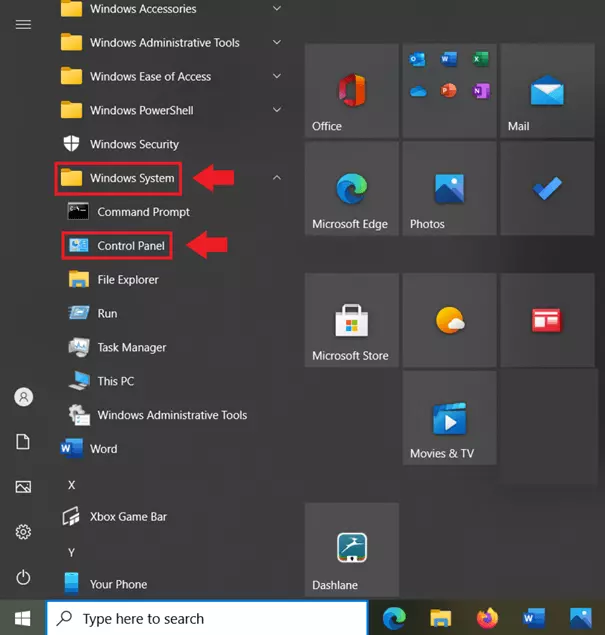Expand Windows Accessories folder chevron
This screenshot has width=605, height=635.
[277, 8]
